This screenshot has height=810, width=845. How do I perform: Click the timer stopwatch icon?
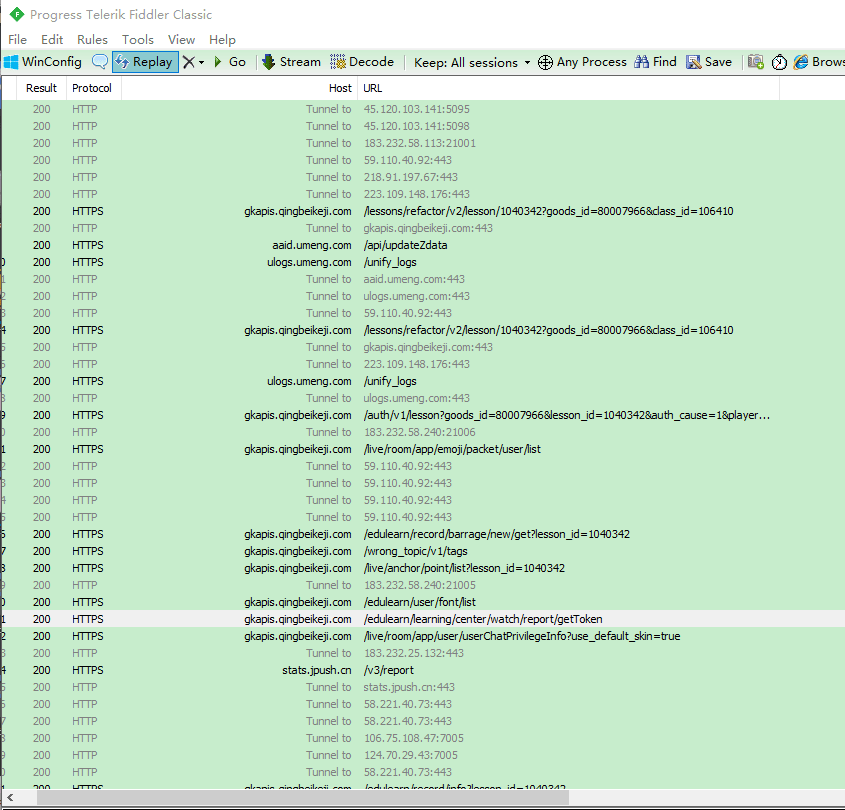pyautogui.click(x=779, y=63)
